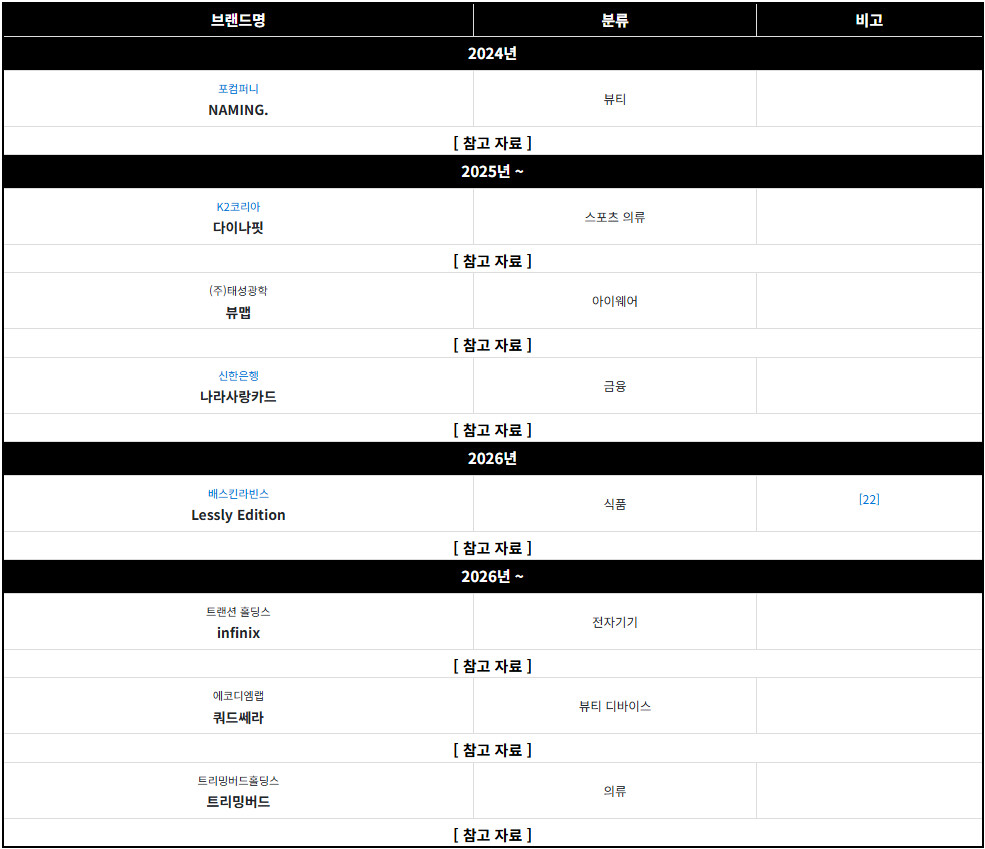Click the NAMING. brand name

click(238, 110)
